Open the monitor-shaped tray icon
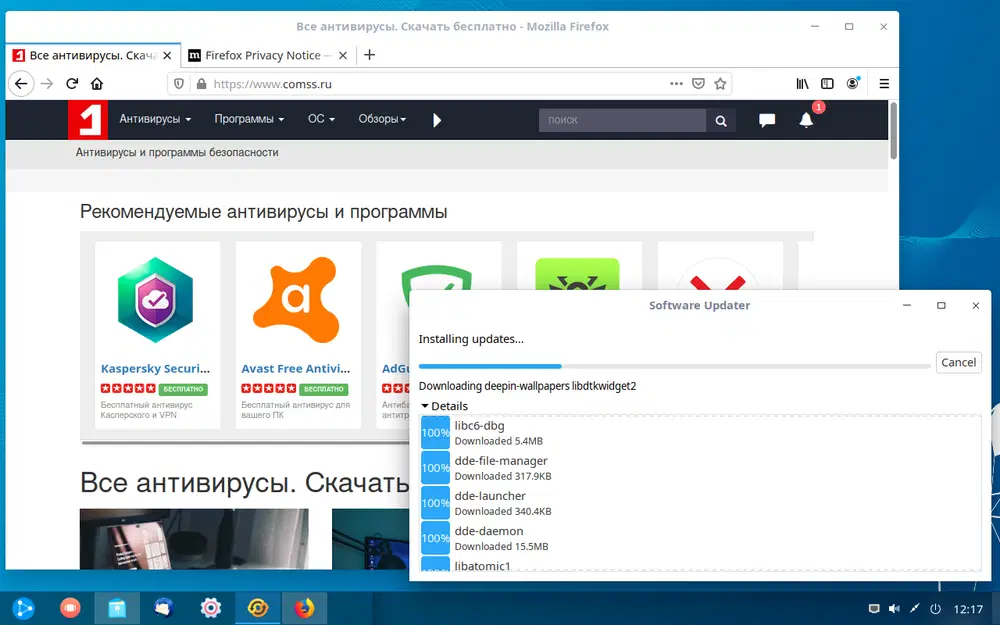 (x=874, y=609)
